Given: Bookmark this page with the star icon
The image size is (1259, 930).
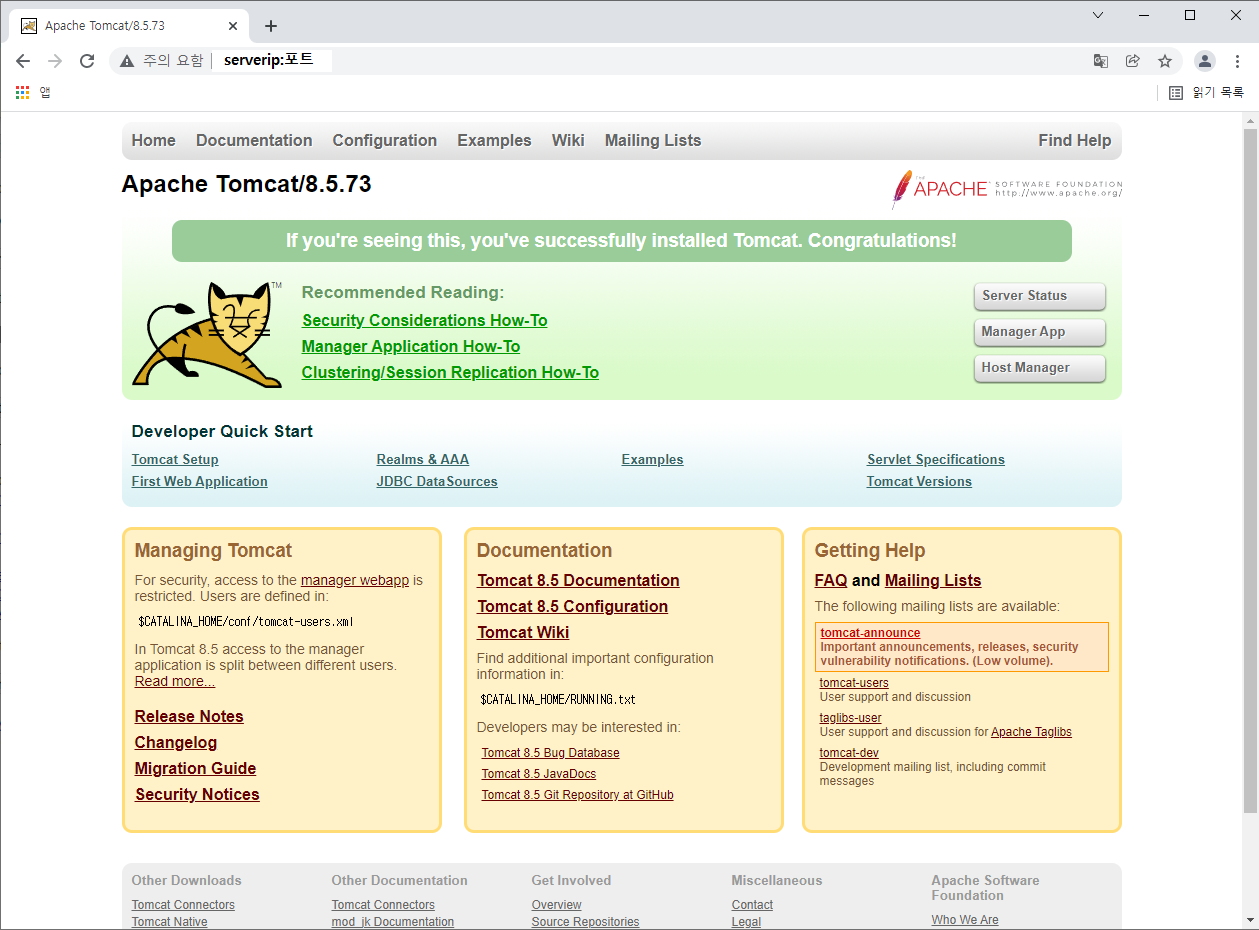Looking at the screenshot, I should click(x=1165, y=61).
